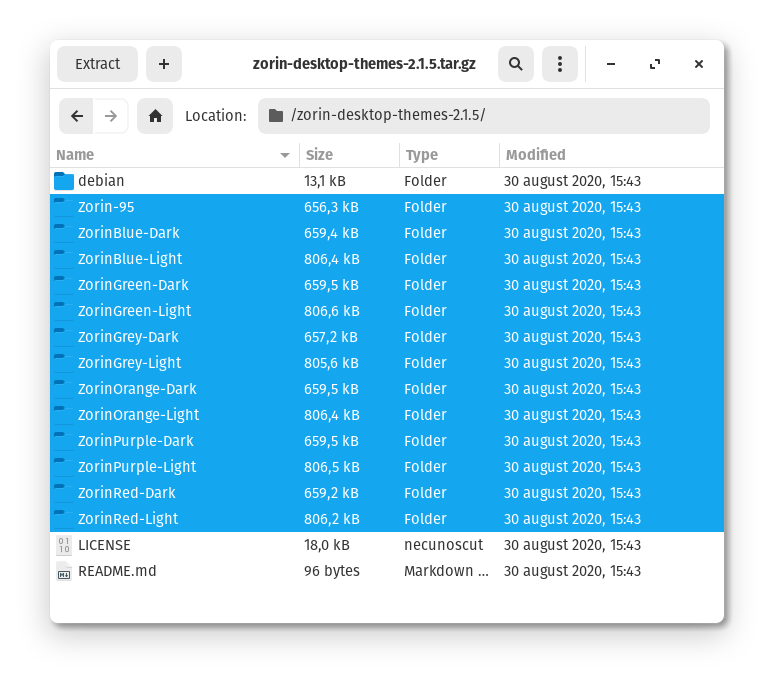This screenshot has height=687, width=778.
Task: Click the ZorinRed-Light name text
Action: pyautogui.click(x=128, y=519)
